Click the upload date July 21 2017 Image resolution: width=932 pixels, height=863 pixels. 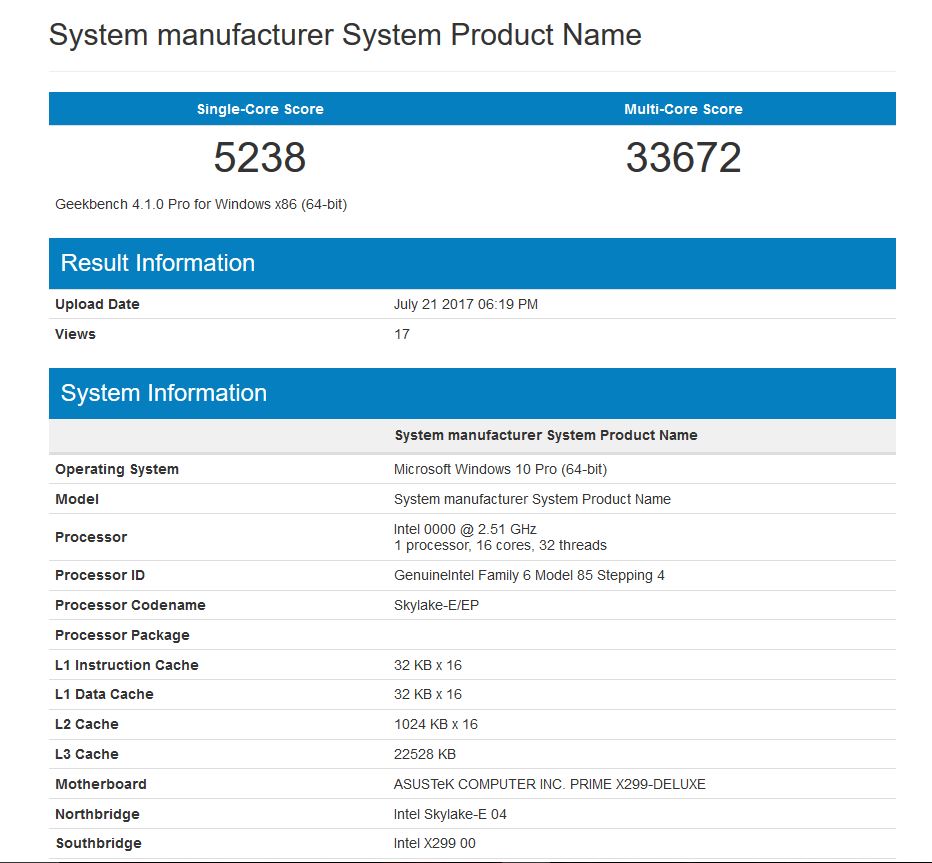point(466,304)
